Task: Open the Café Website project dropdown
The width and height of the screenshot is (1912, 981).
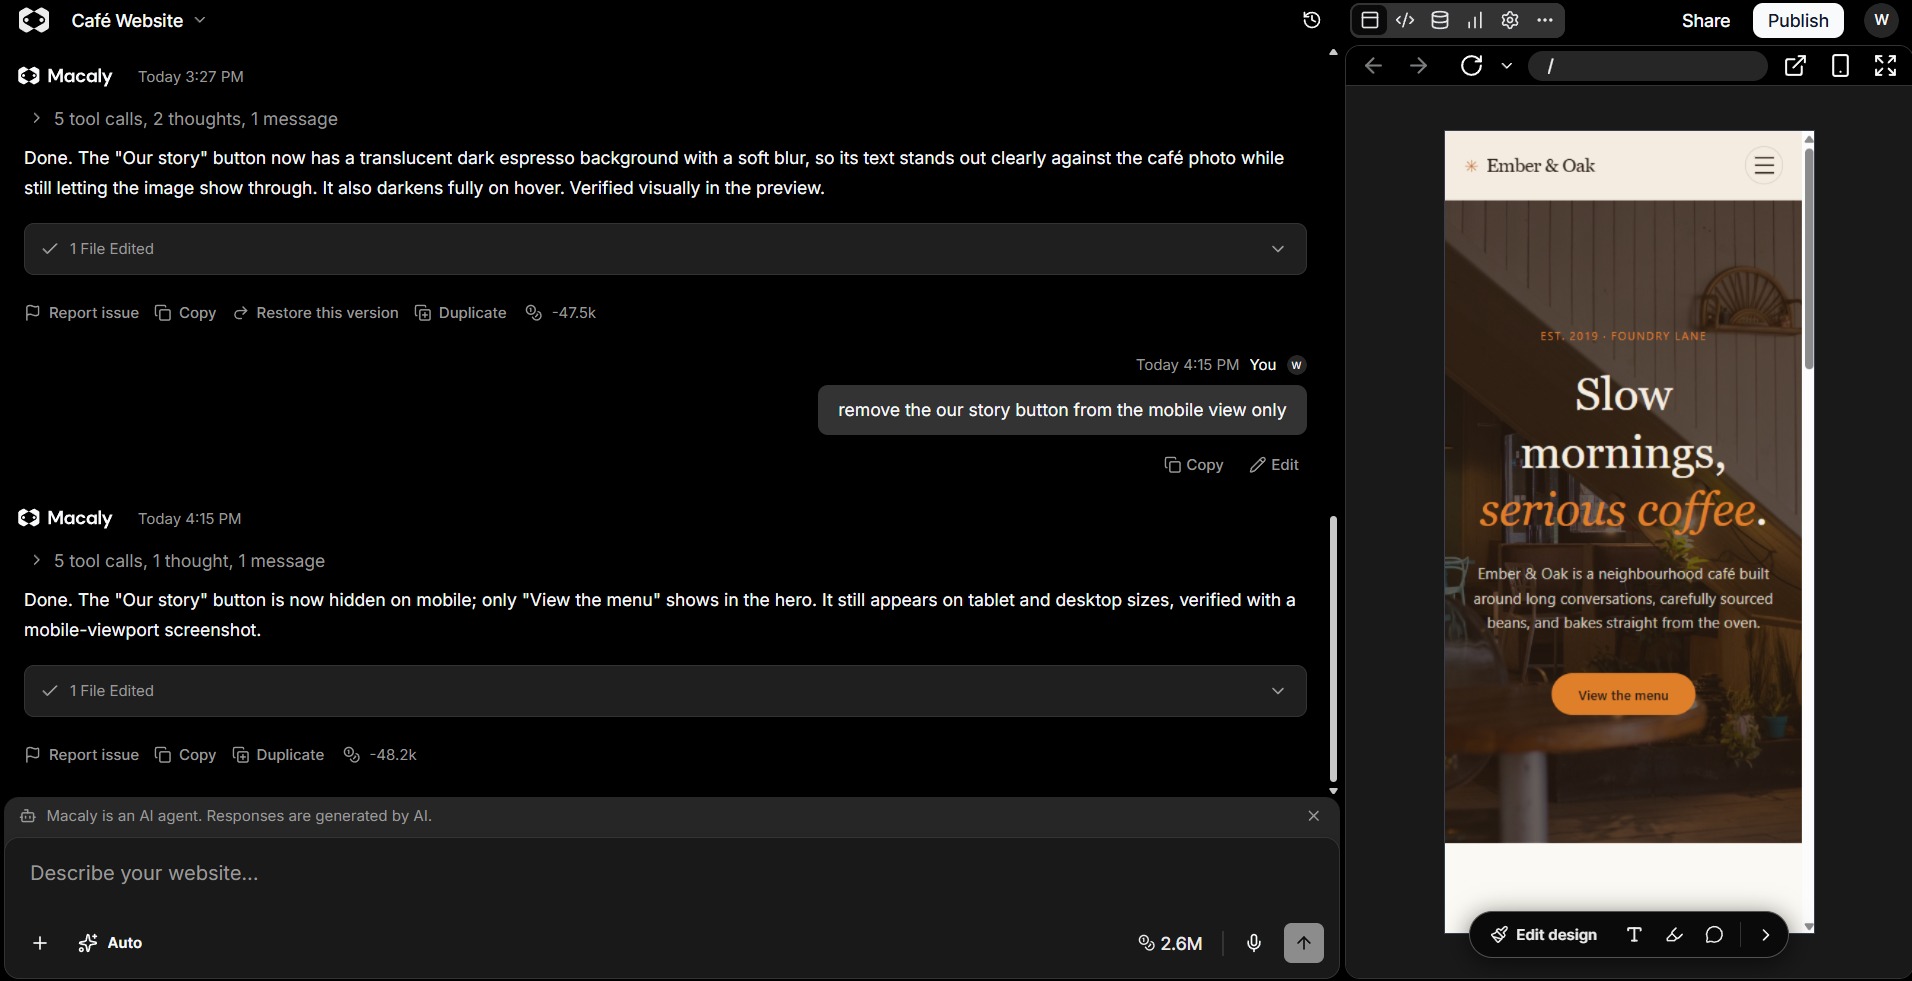Action: click(x=138, y=20)
